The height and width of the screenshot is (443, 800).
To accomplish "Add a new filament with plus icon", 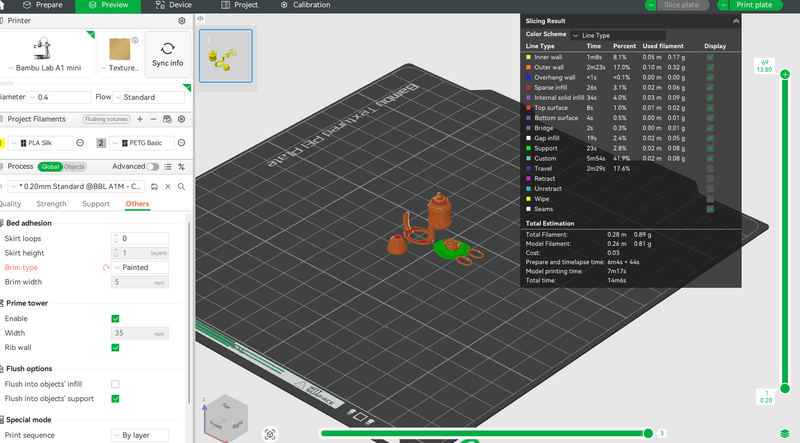I will pos(140,119).
